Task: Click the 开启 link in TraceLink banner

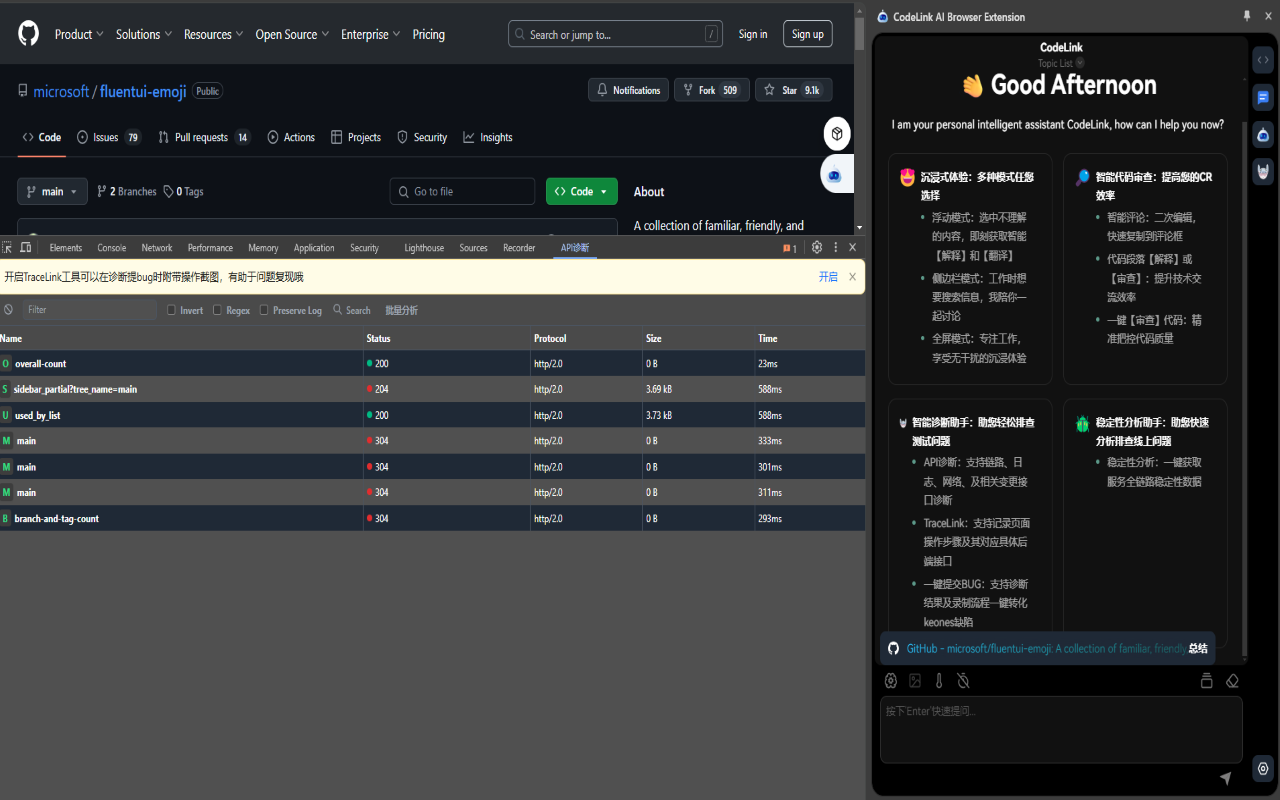Action: point(828,277)
